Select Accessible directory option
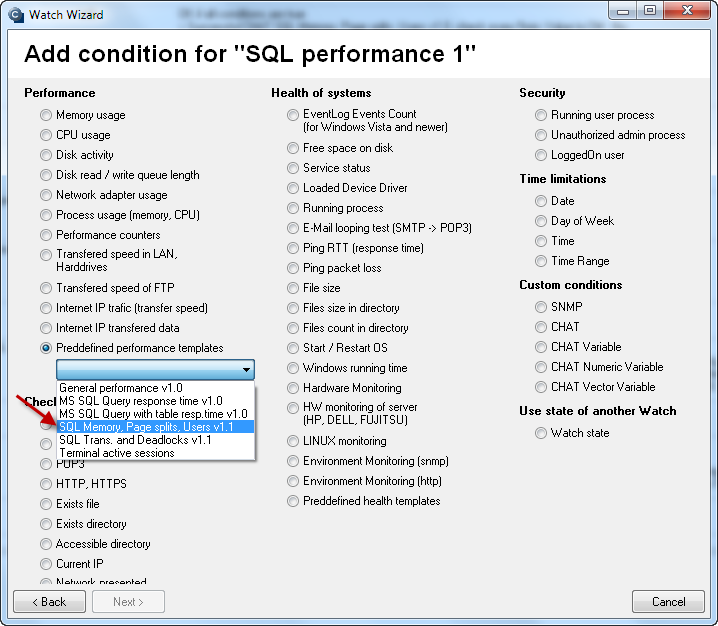The width and height of the screenshot is (718, 626). 46,544
